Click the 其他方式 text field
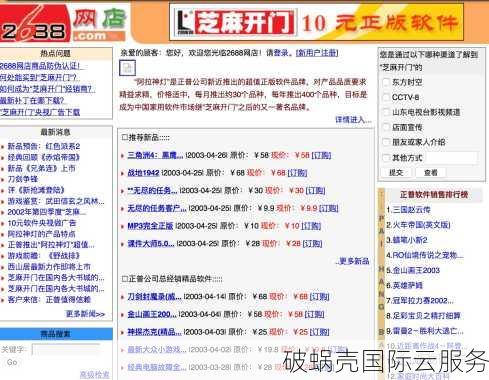 452,158
